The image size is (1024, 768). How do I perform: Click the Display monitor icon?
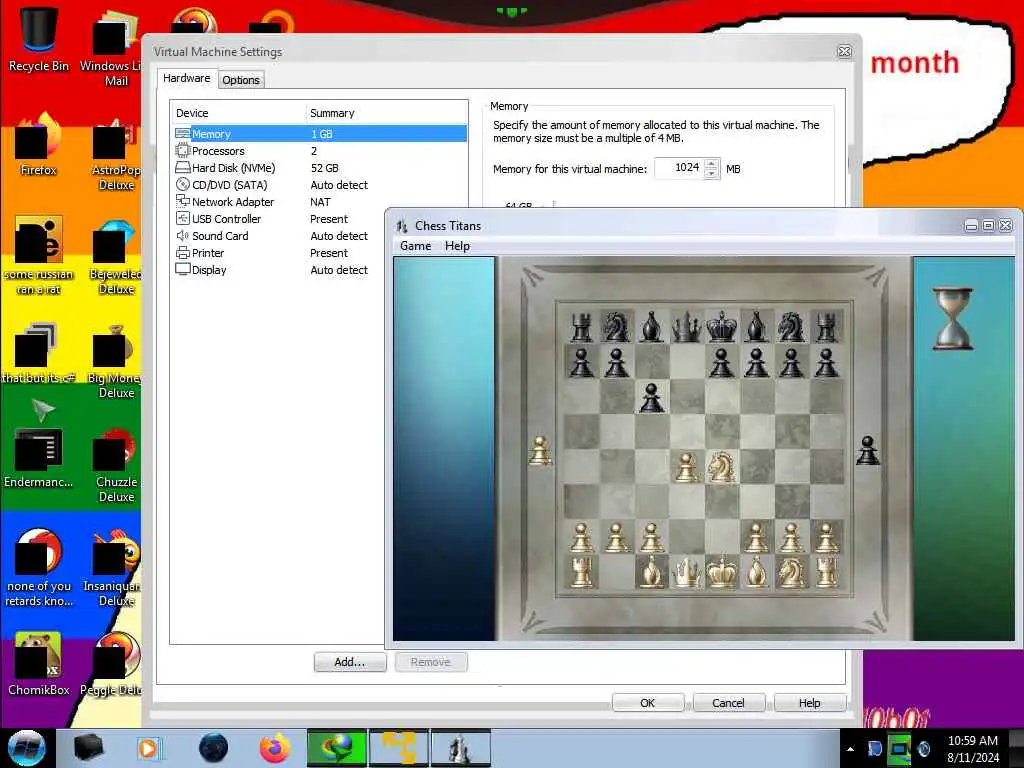(183, 269)
